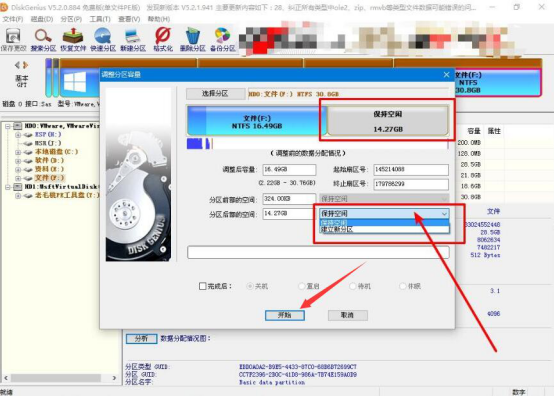Select MSR(J:) in the disk tree
This screenshot has height=396, width=554.
[x=48, y=143]
